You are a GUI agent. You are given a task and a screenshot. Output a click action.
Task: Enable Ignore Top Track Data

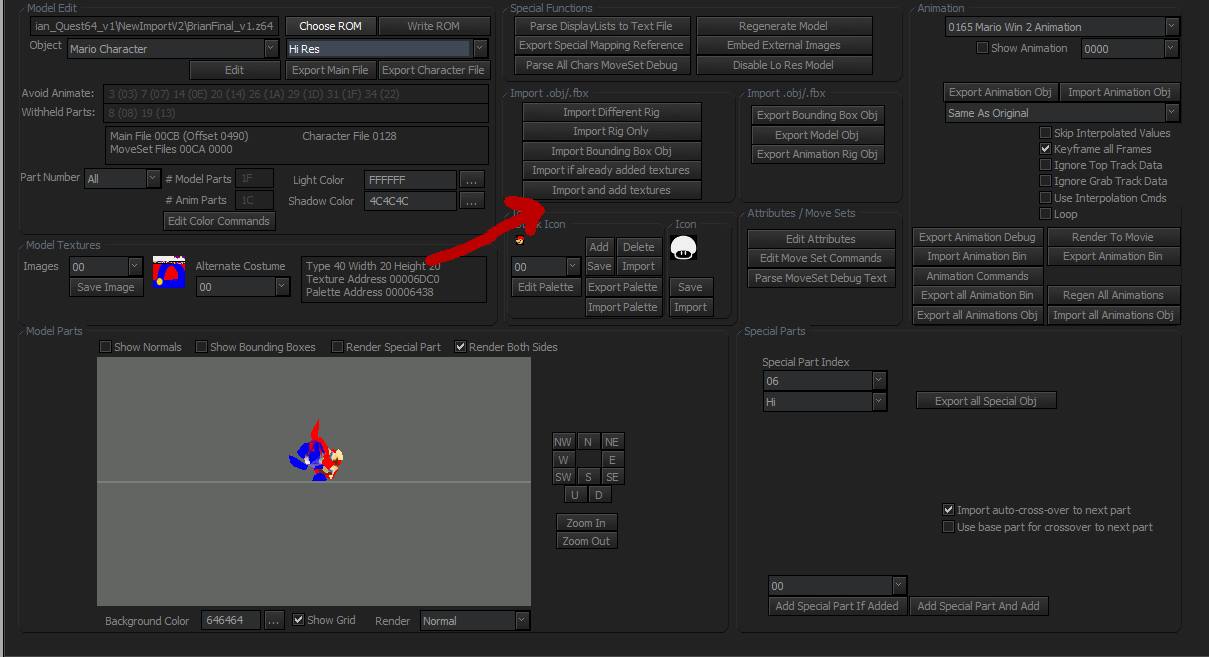click(x=1046, y=165)
